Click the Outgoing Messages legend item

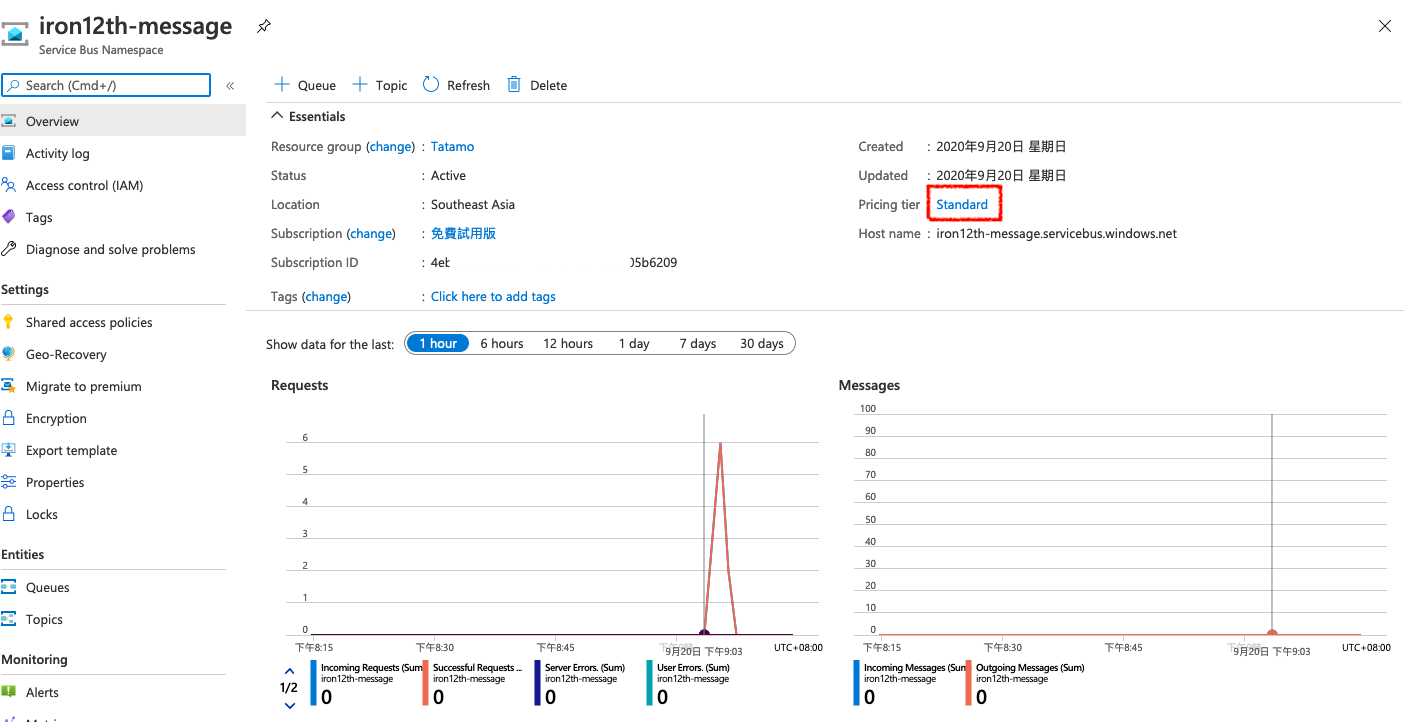point(1025,684)
